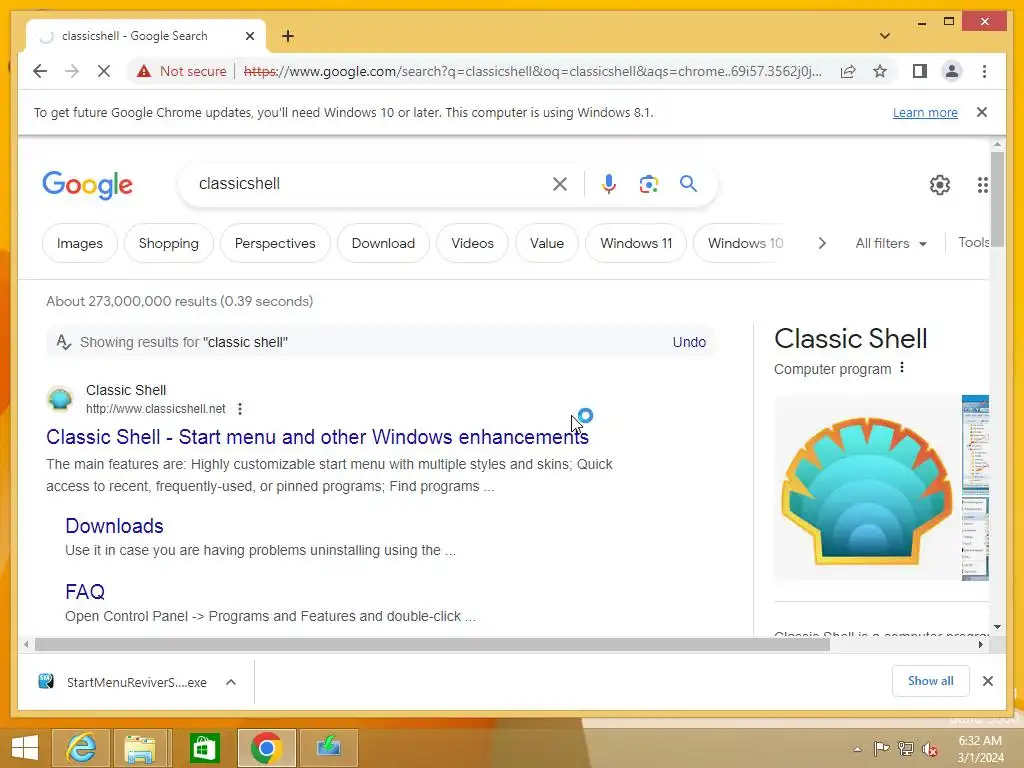
Task: Open the Windows Start button
Action: (25, 748)
